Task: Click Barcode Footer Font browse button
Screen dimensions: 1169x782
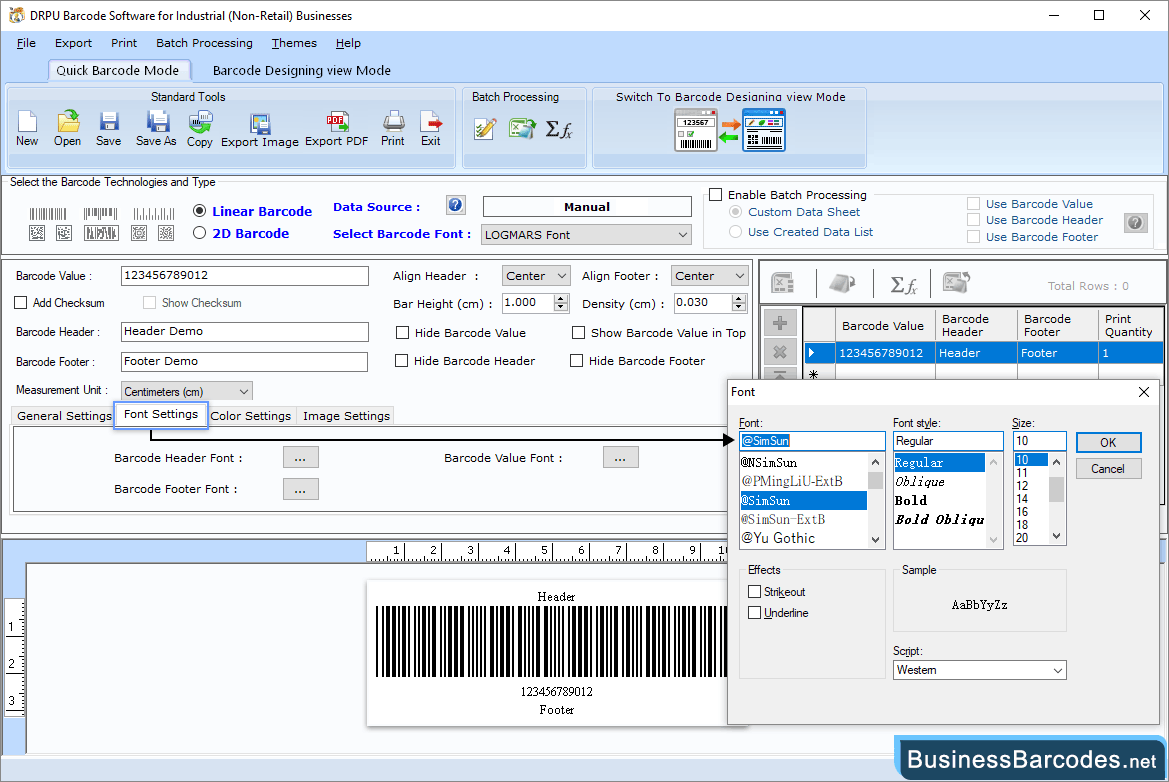Action: 300,489
